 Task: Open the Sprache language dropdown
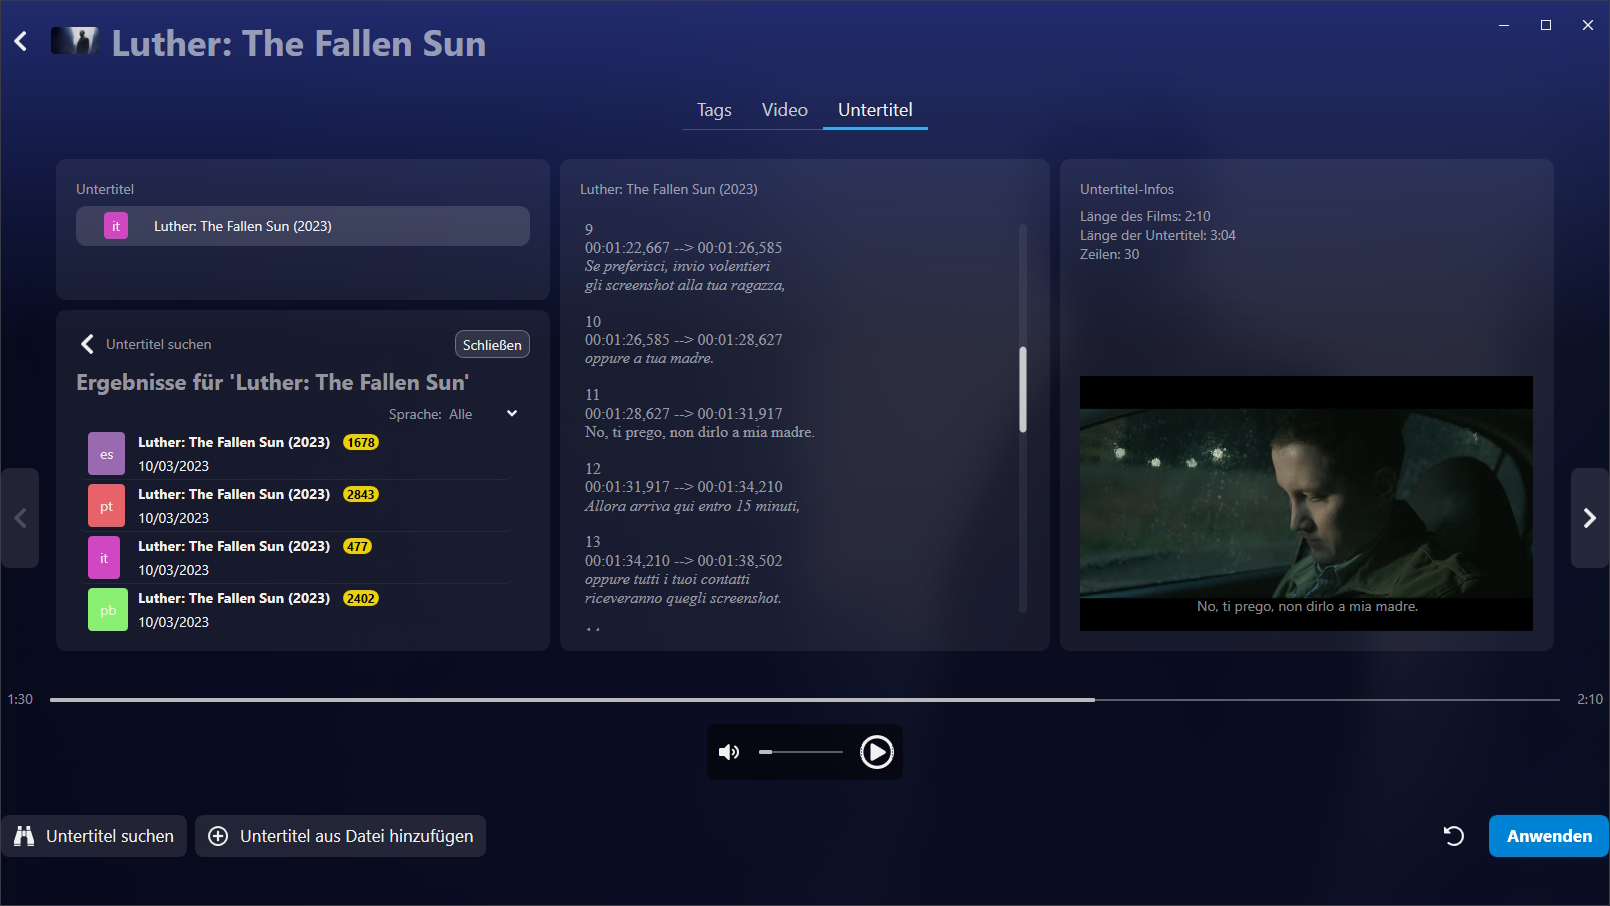[x=511, y=414]
